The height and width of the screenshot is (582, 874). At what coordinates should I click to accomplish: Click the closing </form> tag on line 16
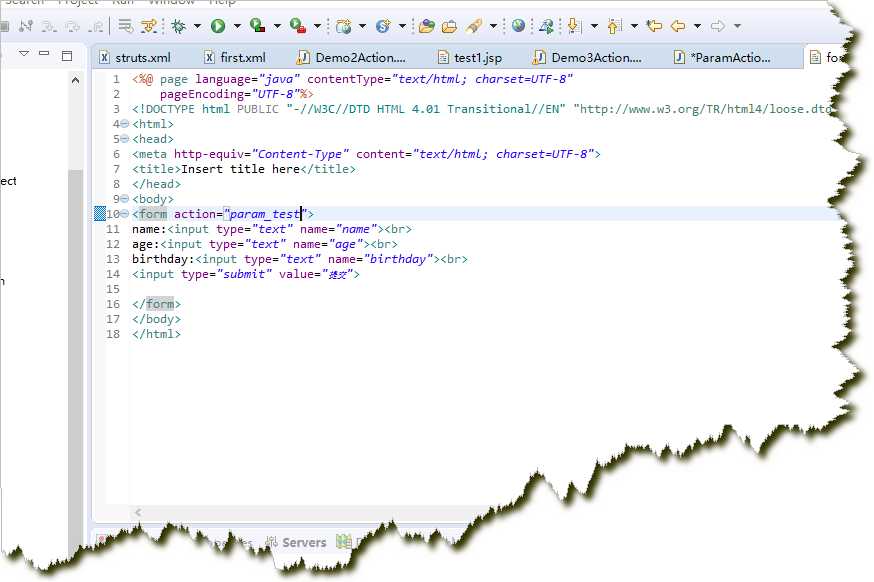point(157,304)
